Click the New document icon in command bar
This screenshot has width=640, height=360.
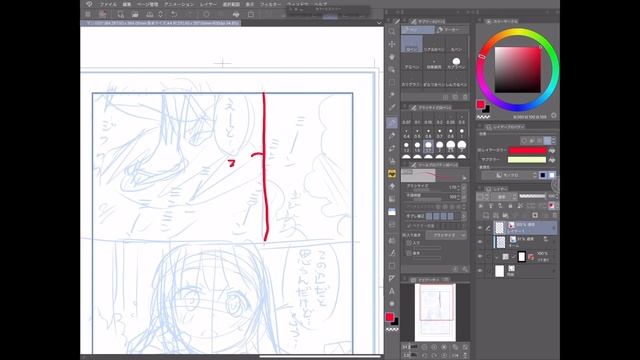(120, 15)
